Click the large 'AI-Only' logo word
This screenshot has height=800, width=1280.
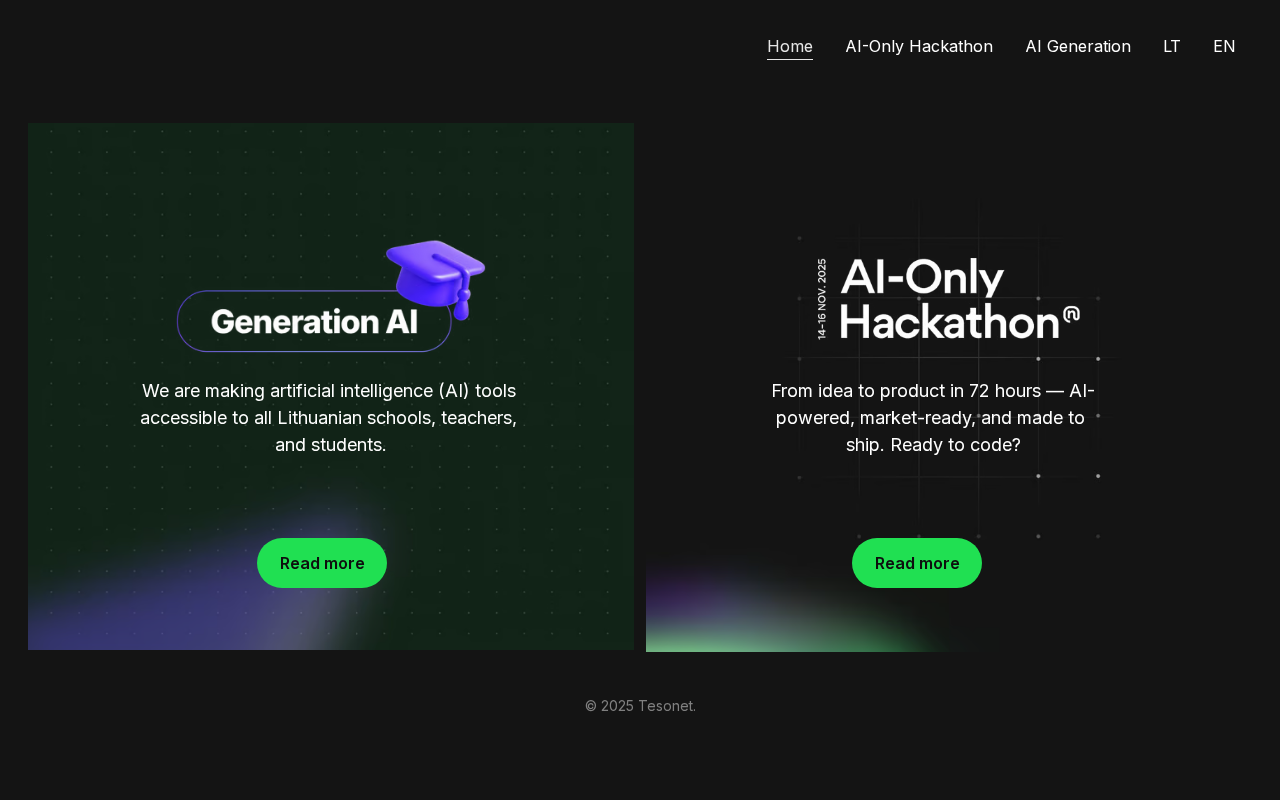(x=922, y=277)
